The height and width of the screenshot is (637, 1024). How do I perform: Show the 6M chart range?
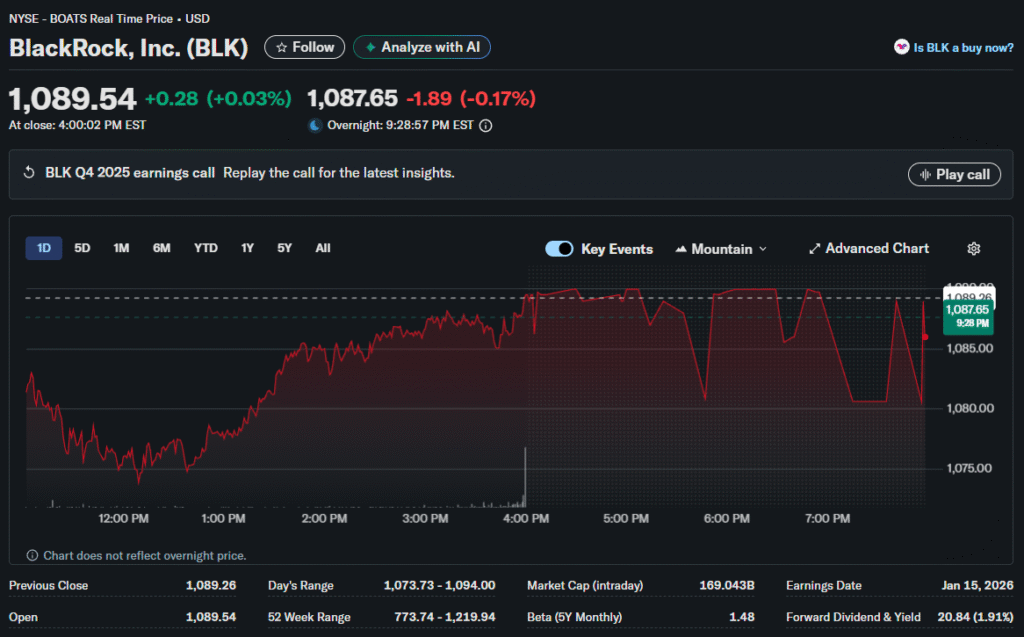[161, 248]
